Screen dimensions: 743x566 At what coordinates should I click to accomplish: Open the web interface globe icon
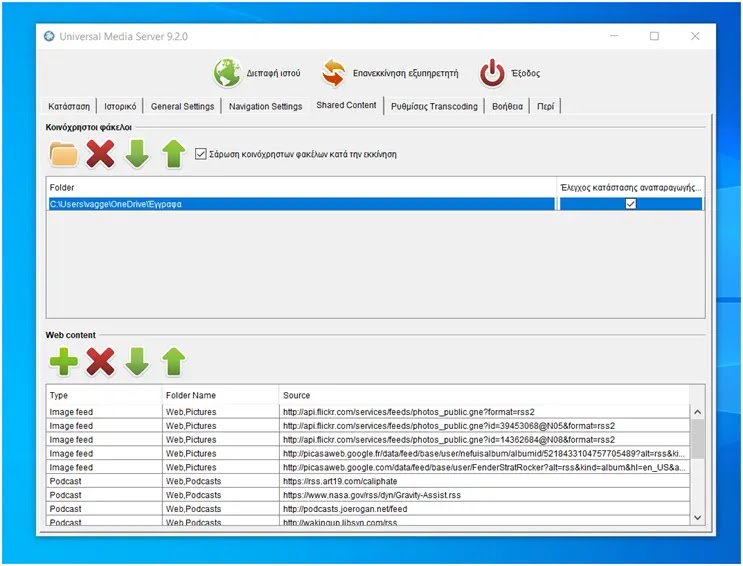click(227, 73)
